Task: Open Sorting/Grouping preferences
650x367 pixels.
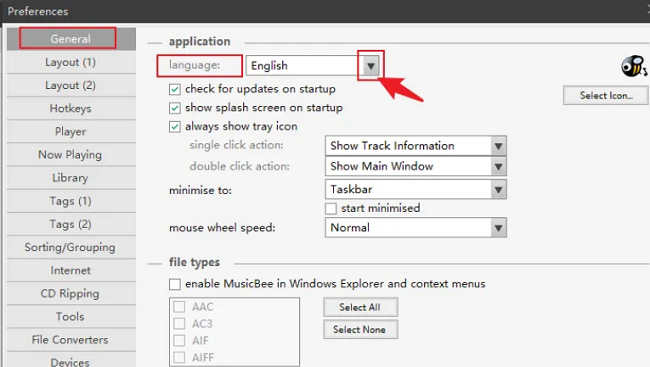Action: coord(71,248)
